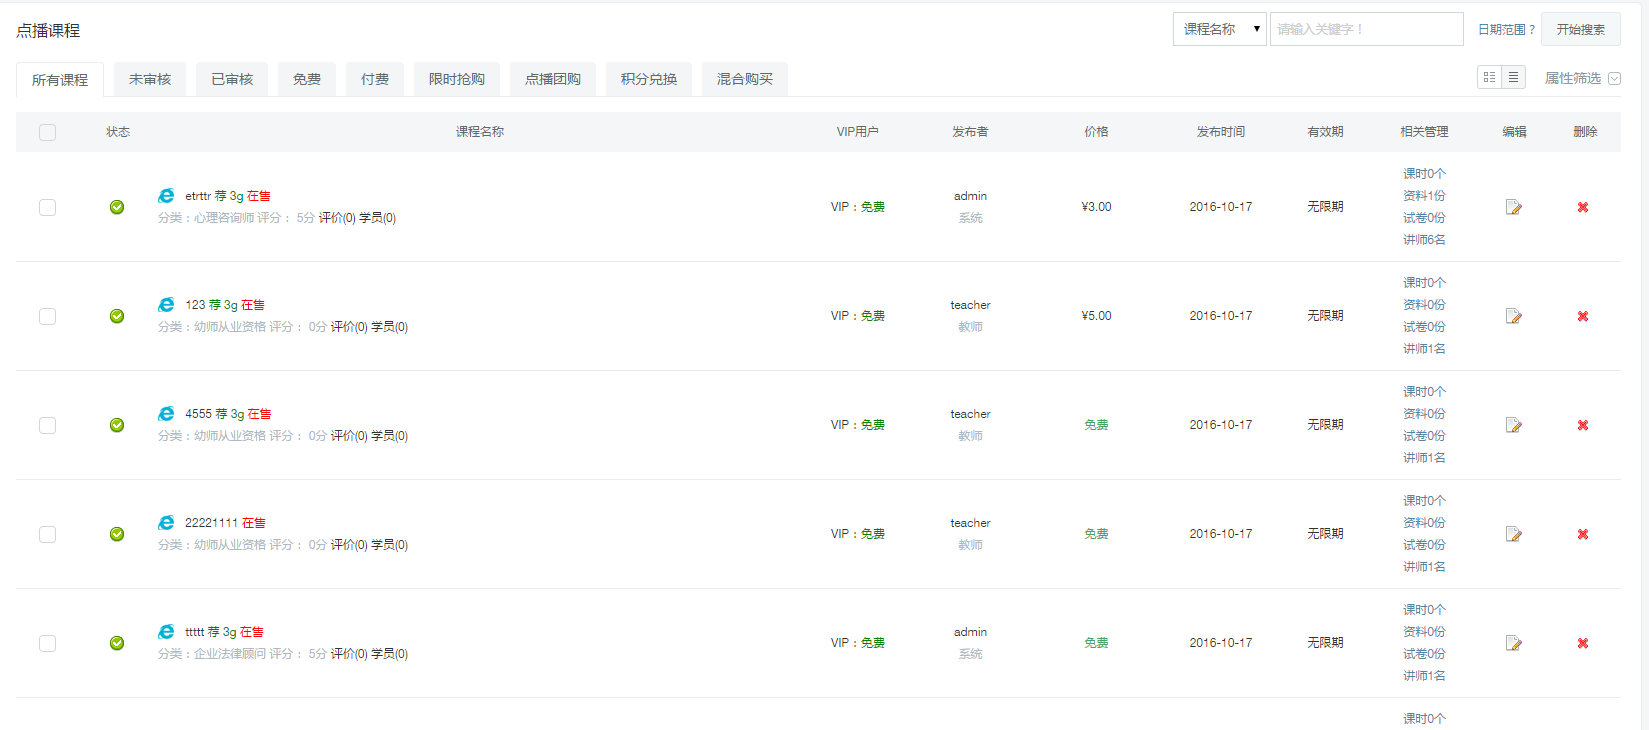Click the edit icon for course 4555
Viewport: 1649px width, 730px height.
1513,425
